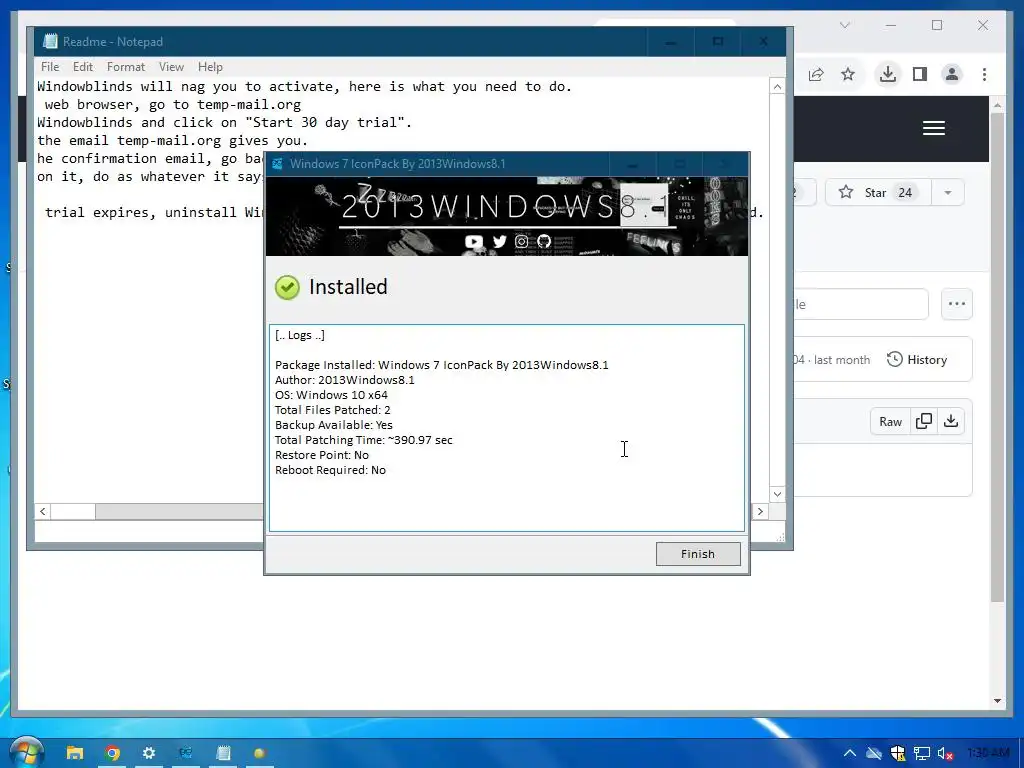Bookmark this page with Chrome's star icon

[x=848, y=74]
